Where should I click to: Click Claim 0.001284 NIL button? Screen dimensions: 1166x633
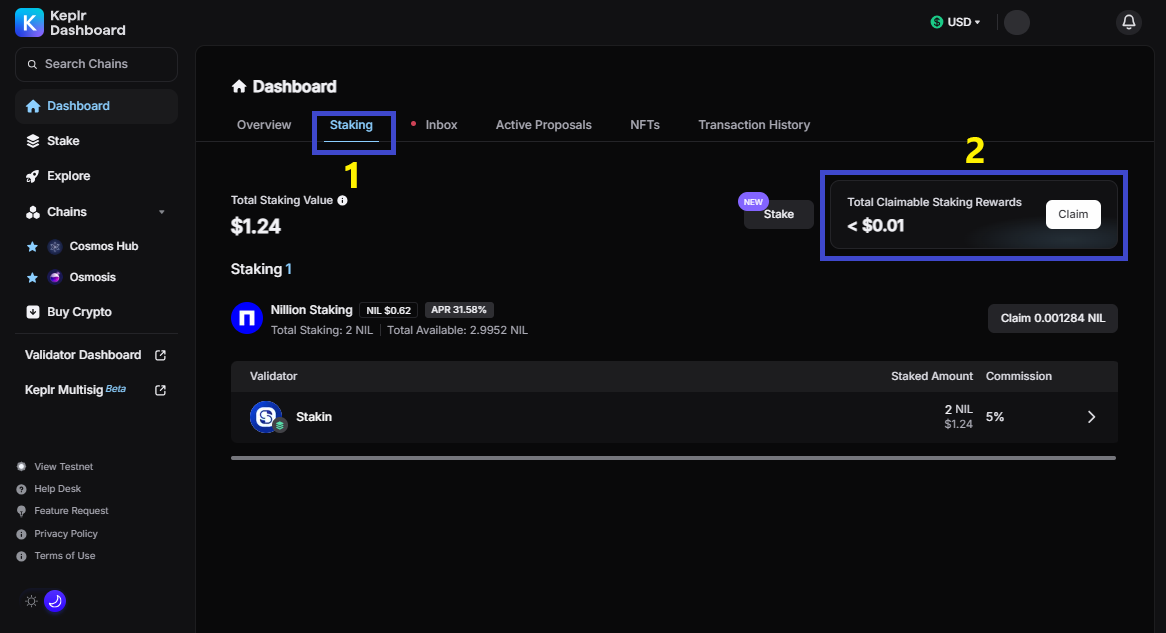pos(1052,318)
